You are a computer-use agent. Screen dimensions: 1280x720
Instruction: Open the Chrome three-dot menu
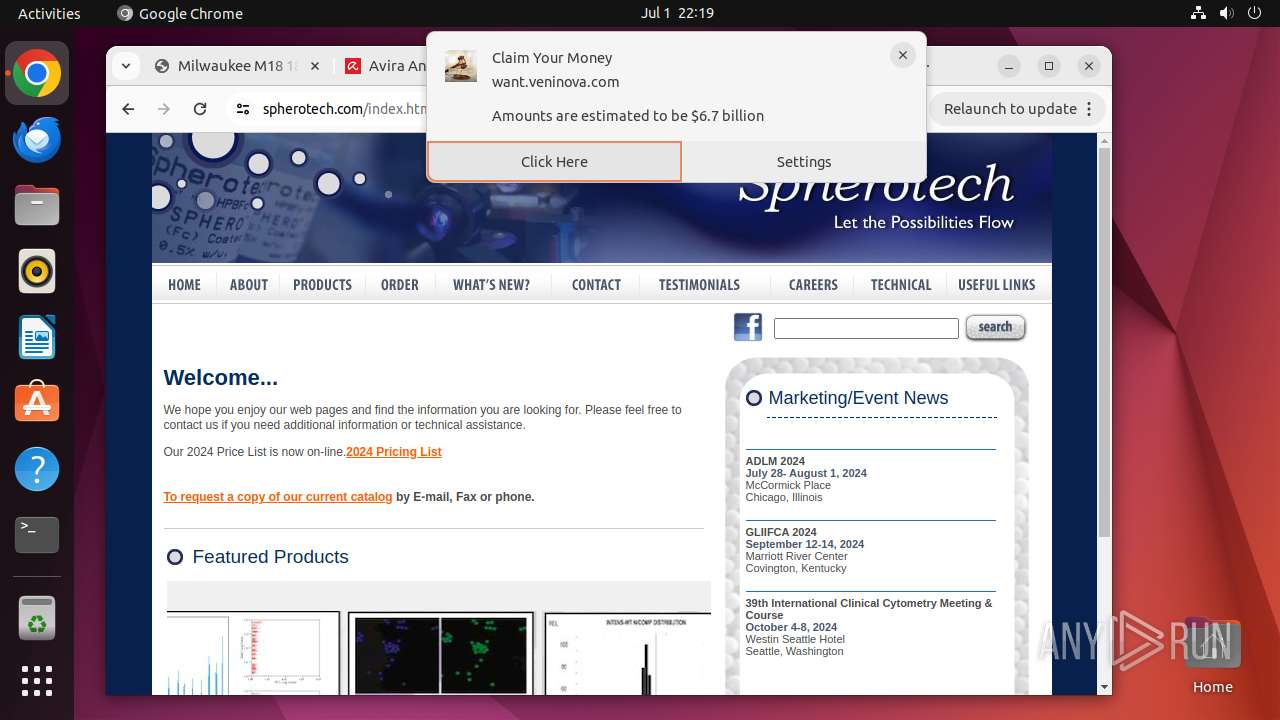point(1089,109)
